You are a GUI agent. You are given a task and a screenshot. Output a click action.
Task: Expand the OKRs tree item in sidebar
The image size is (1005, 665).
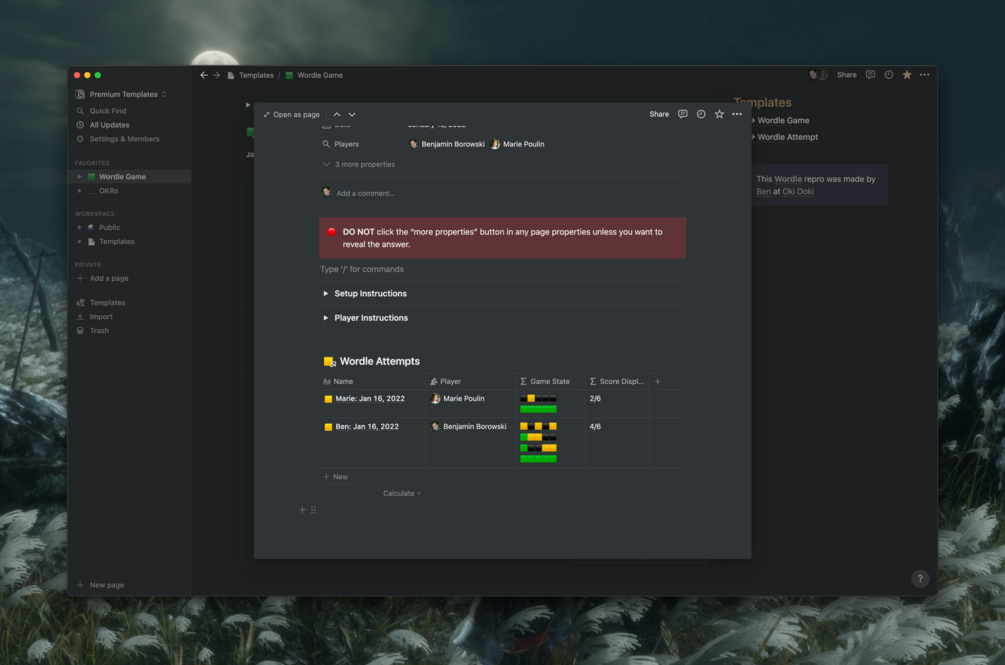tap(79, 191)
